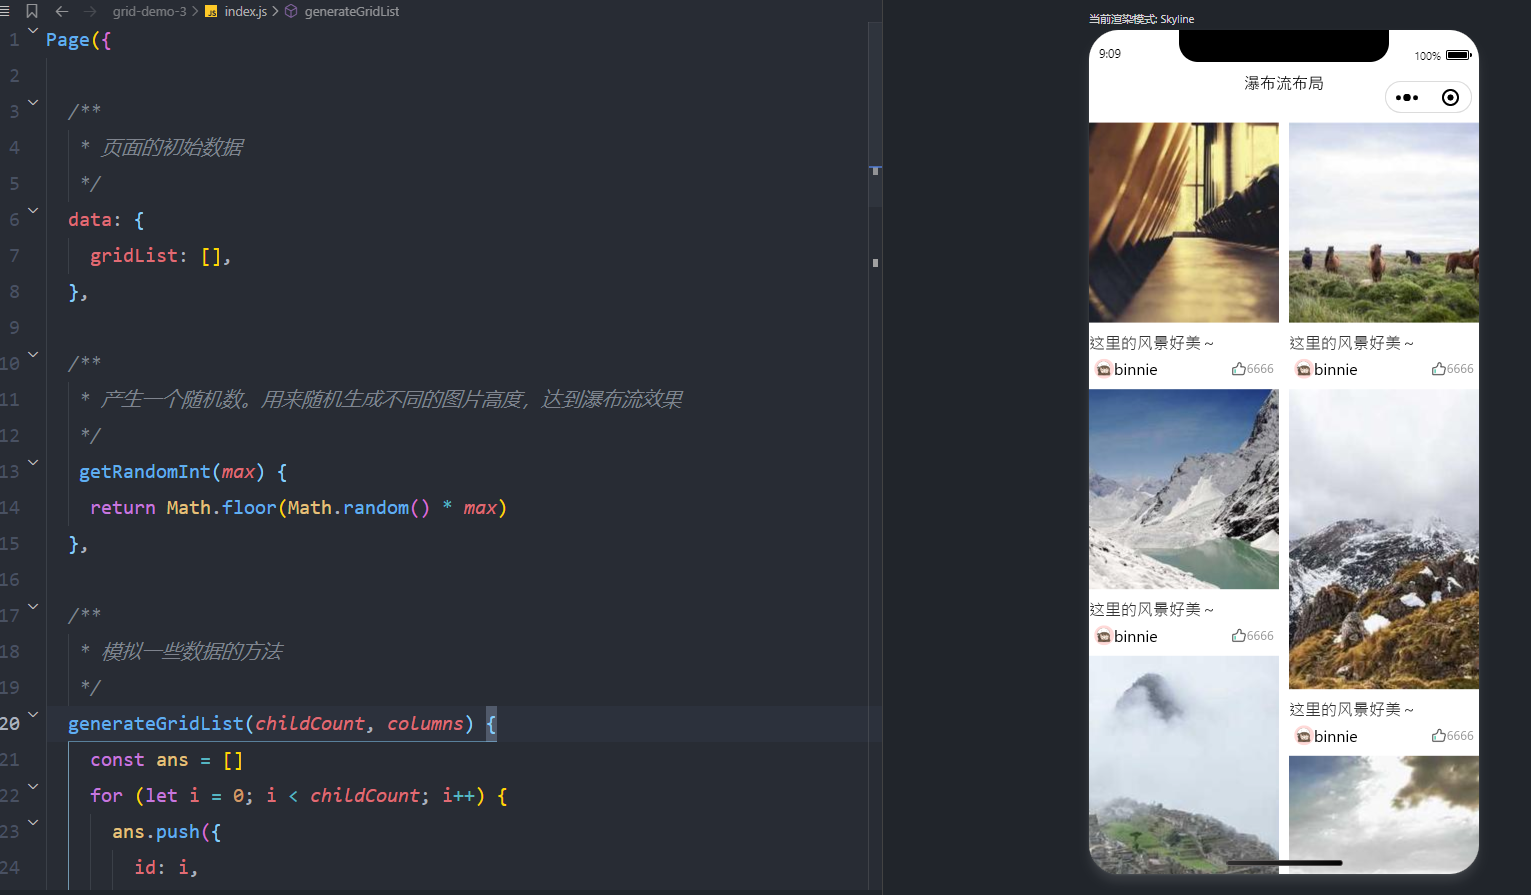Image resolution: width=1531 pixels, height=895 pixels.
Task: Tap binnie's avatar under the mountain lake photo
Action: (x=1103, y=636)
